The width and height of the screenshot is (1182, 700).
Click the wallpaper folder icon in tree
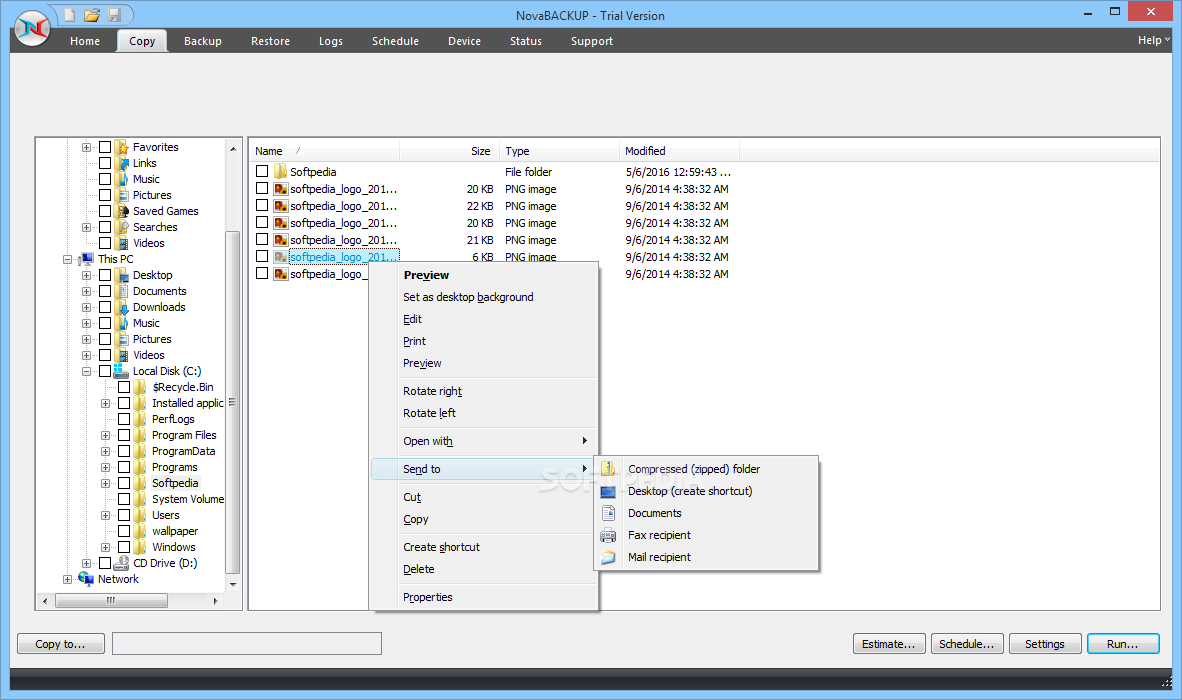(x=140, y=531)
